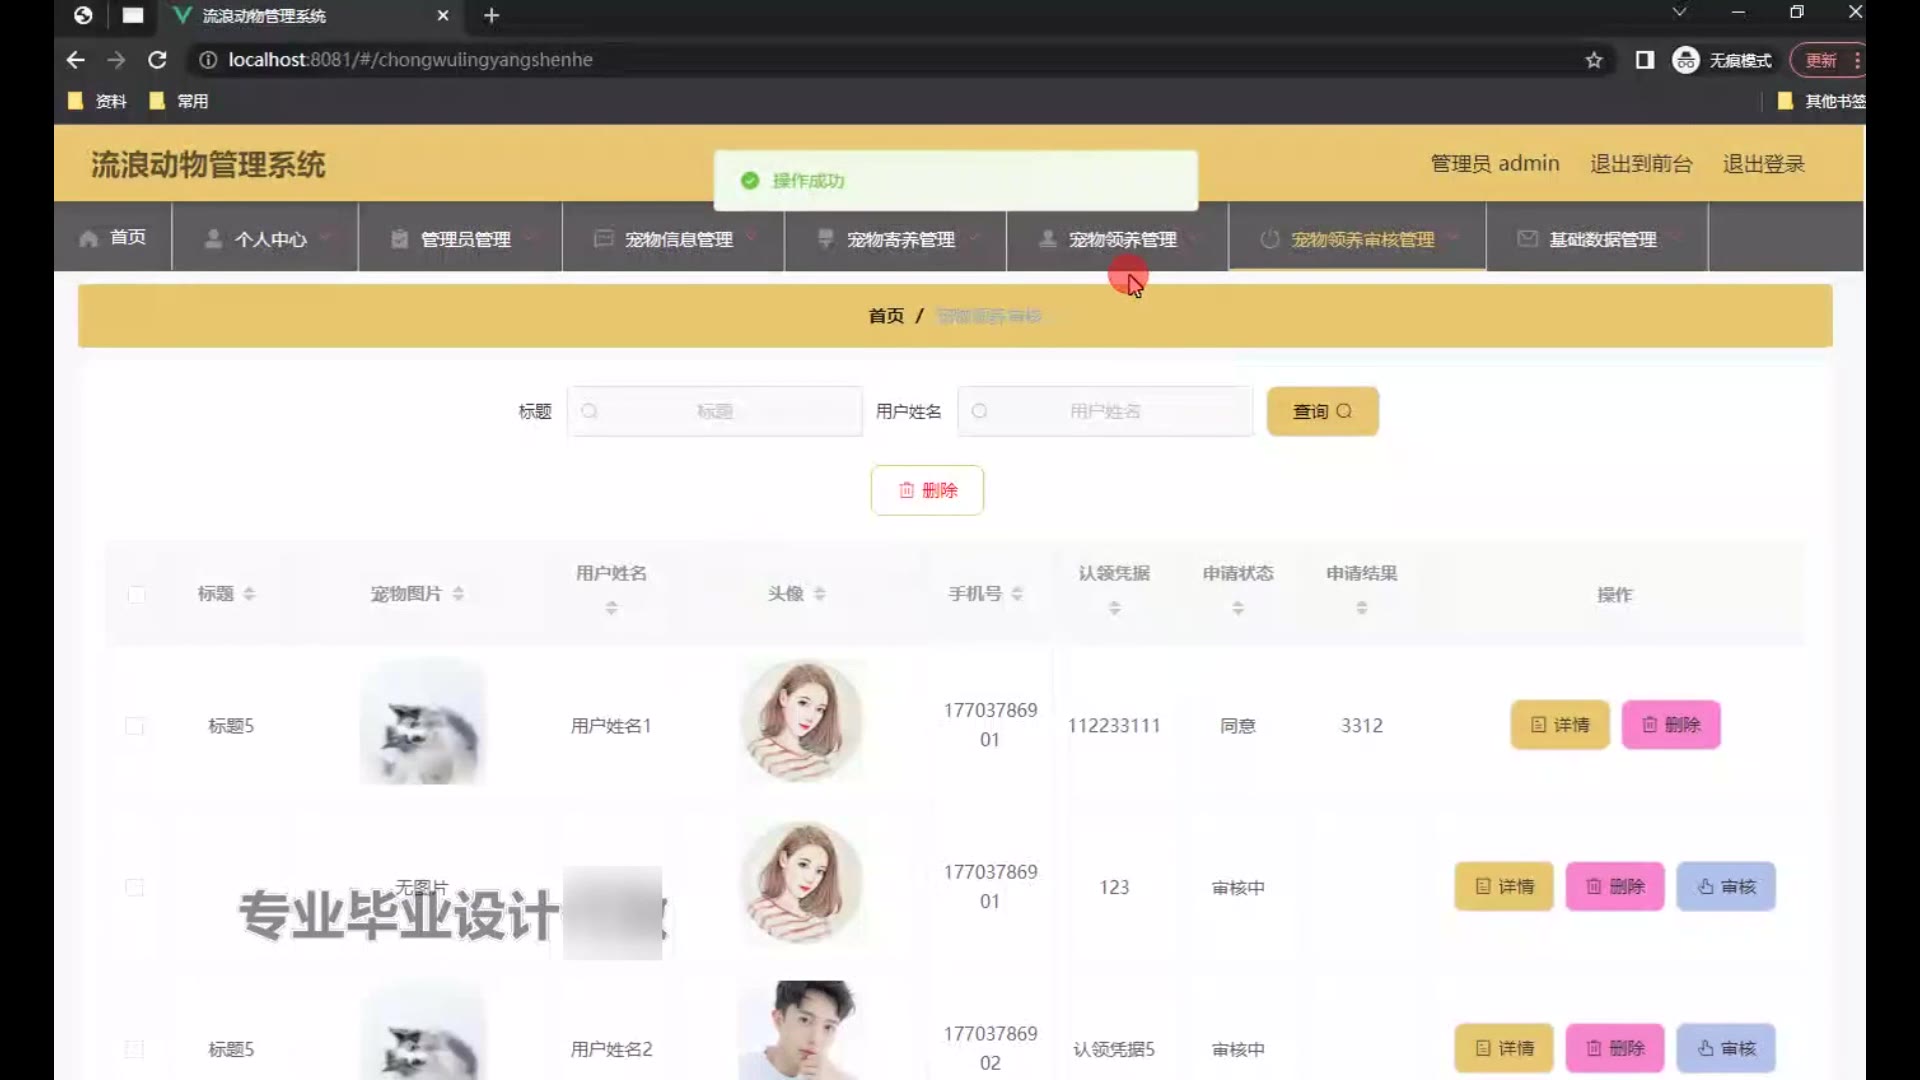The width and height of the screenshot is (1920, 1080).
Task: Click 删除 for 用户姓名2 row
Action: coord(1614,1048)
